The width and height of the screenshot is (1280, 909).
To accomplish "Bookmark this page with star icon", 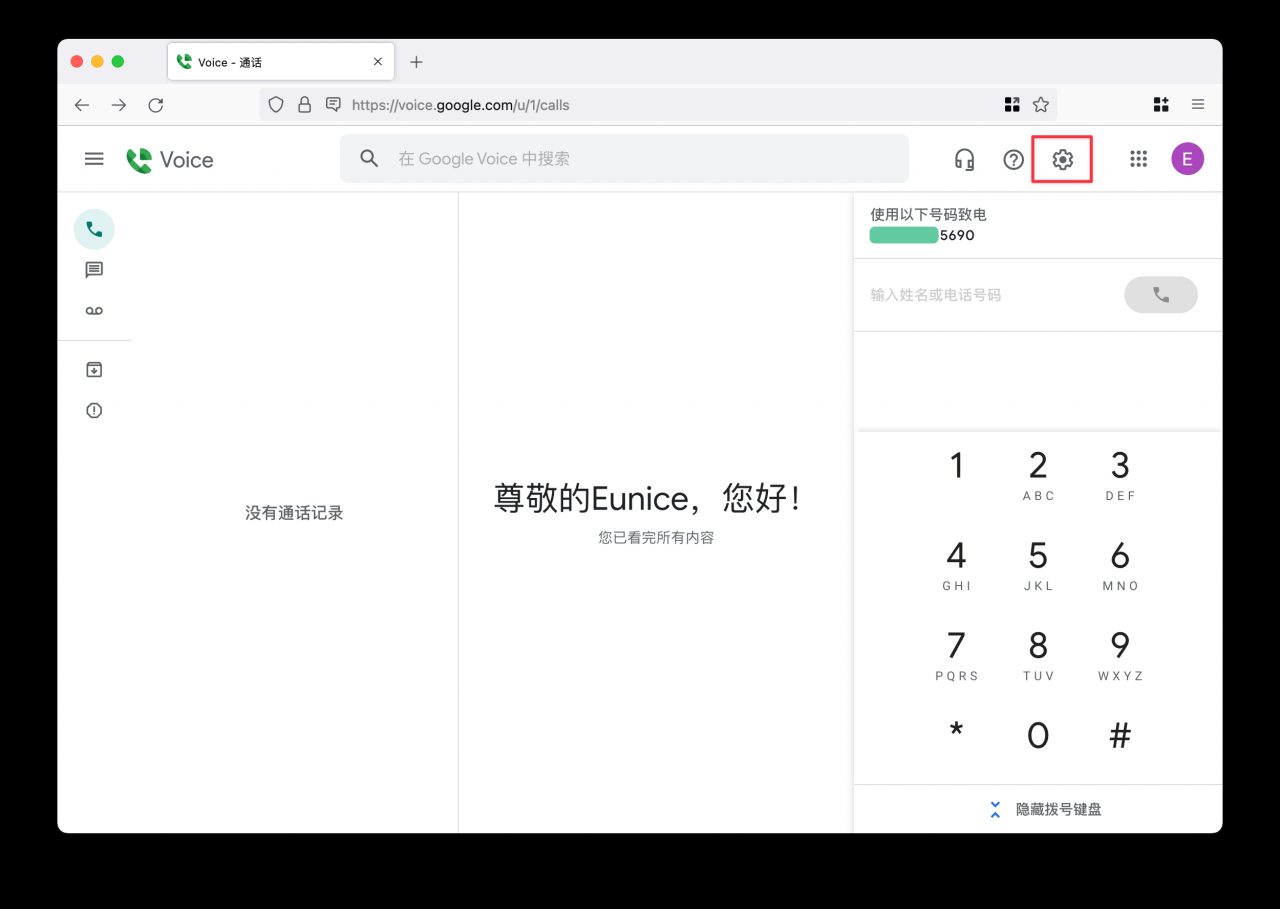I will 1040,105.
